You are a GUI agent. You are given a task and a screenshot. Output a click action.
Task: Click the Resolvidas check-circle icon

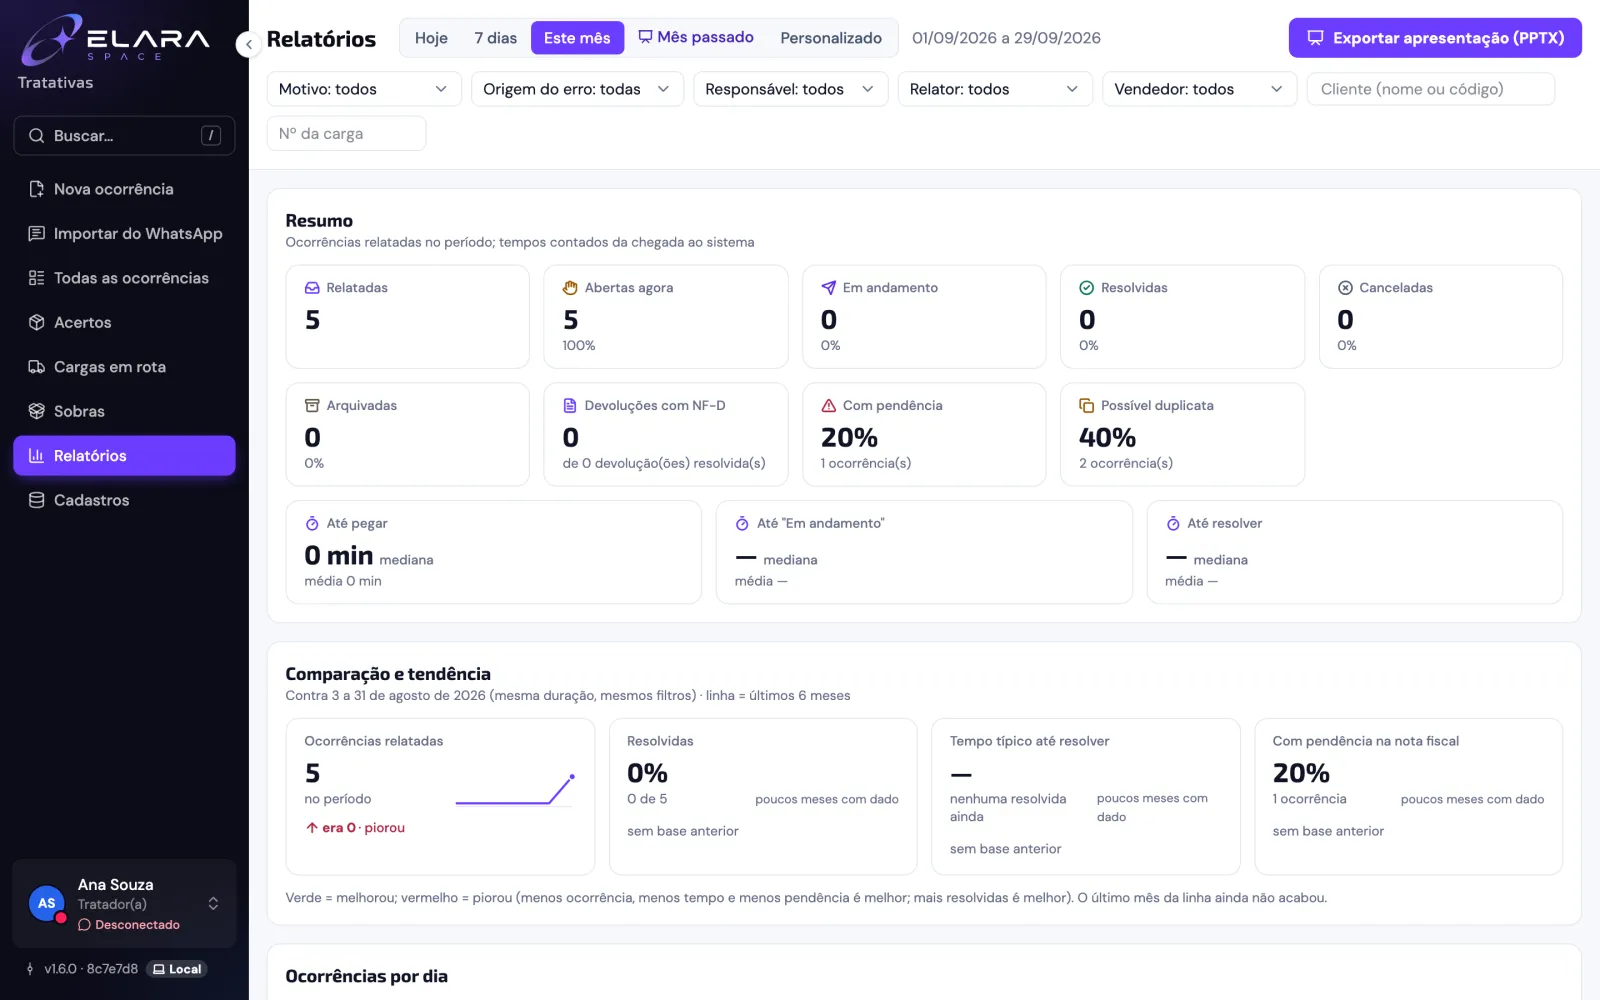(1087, 288)
